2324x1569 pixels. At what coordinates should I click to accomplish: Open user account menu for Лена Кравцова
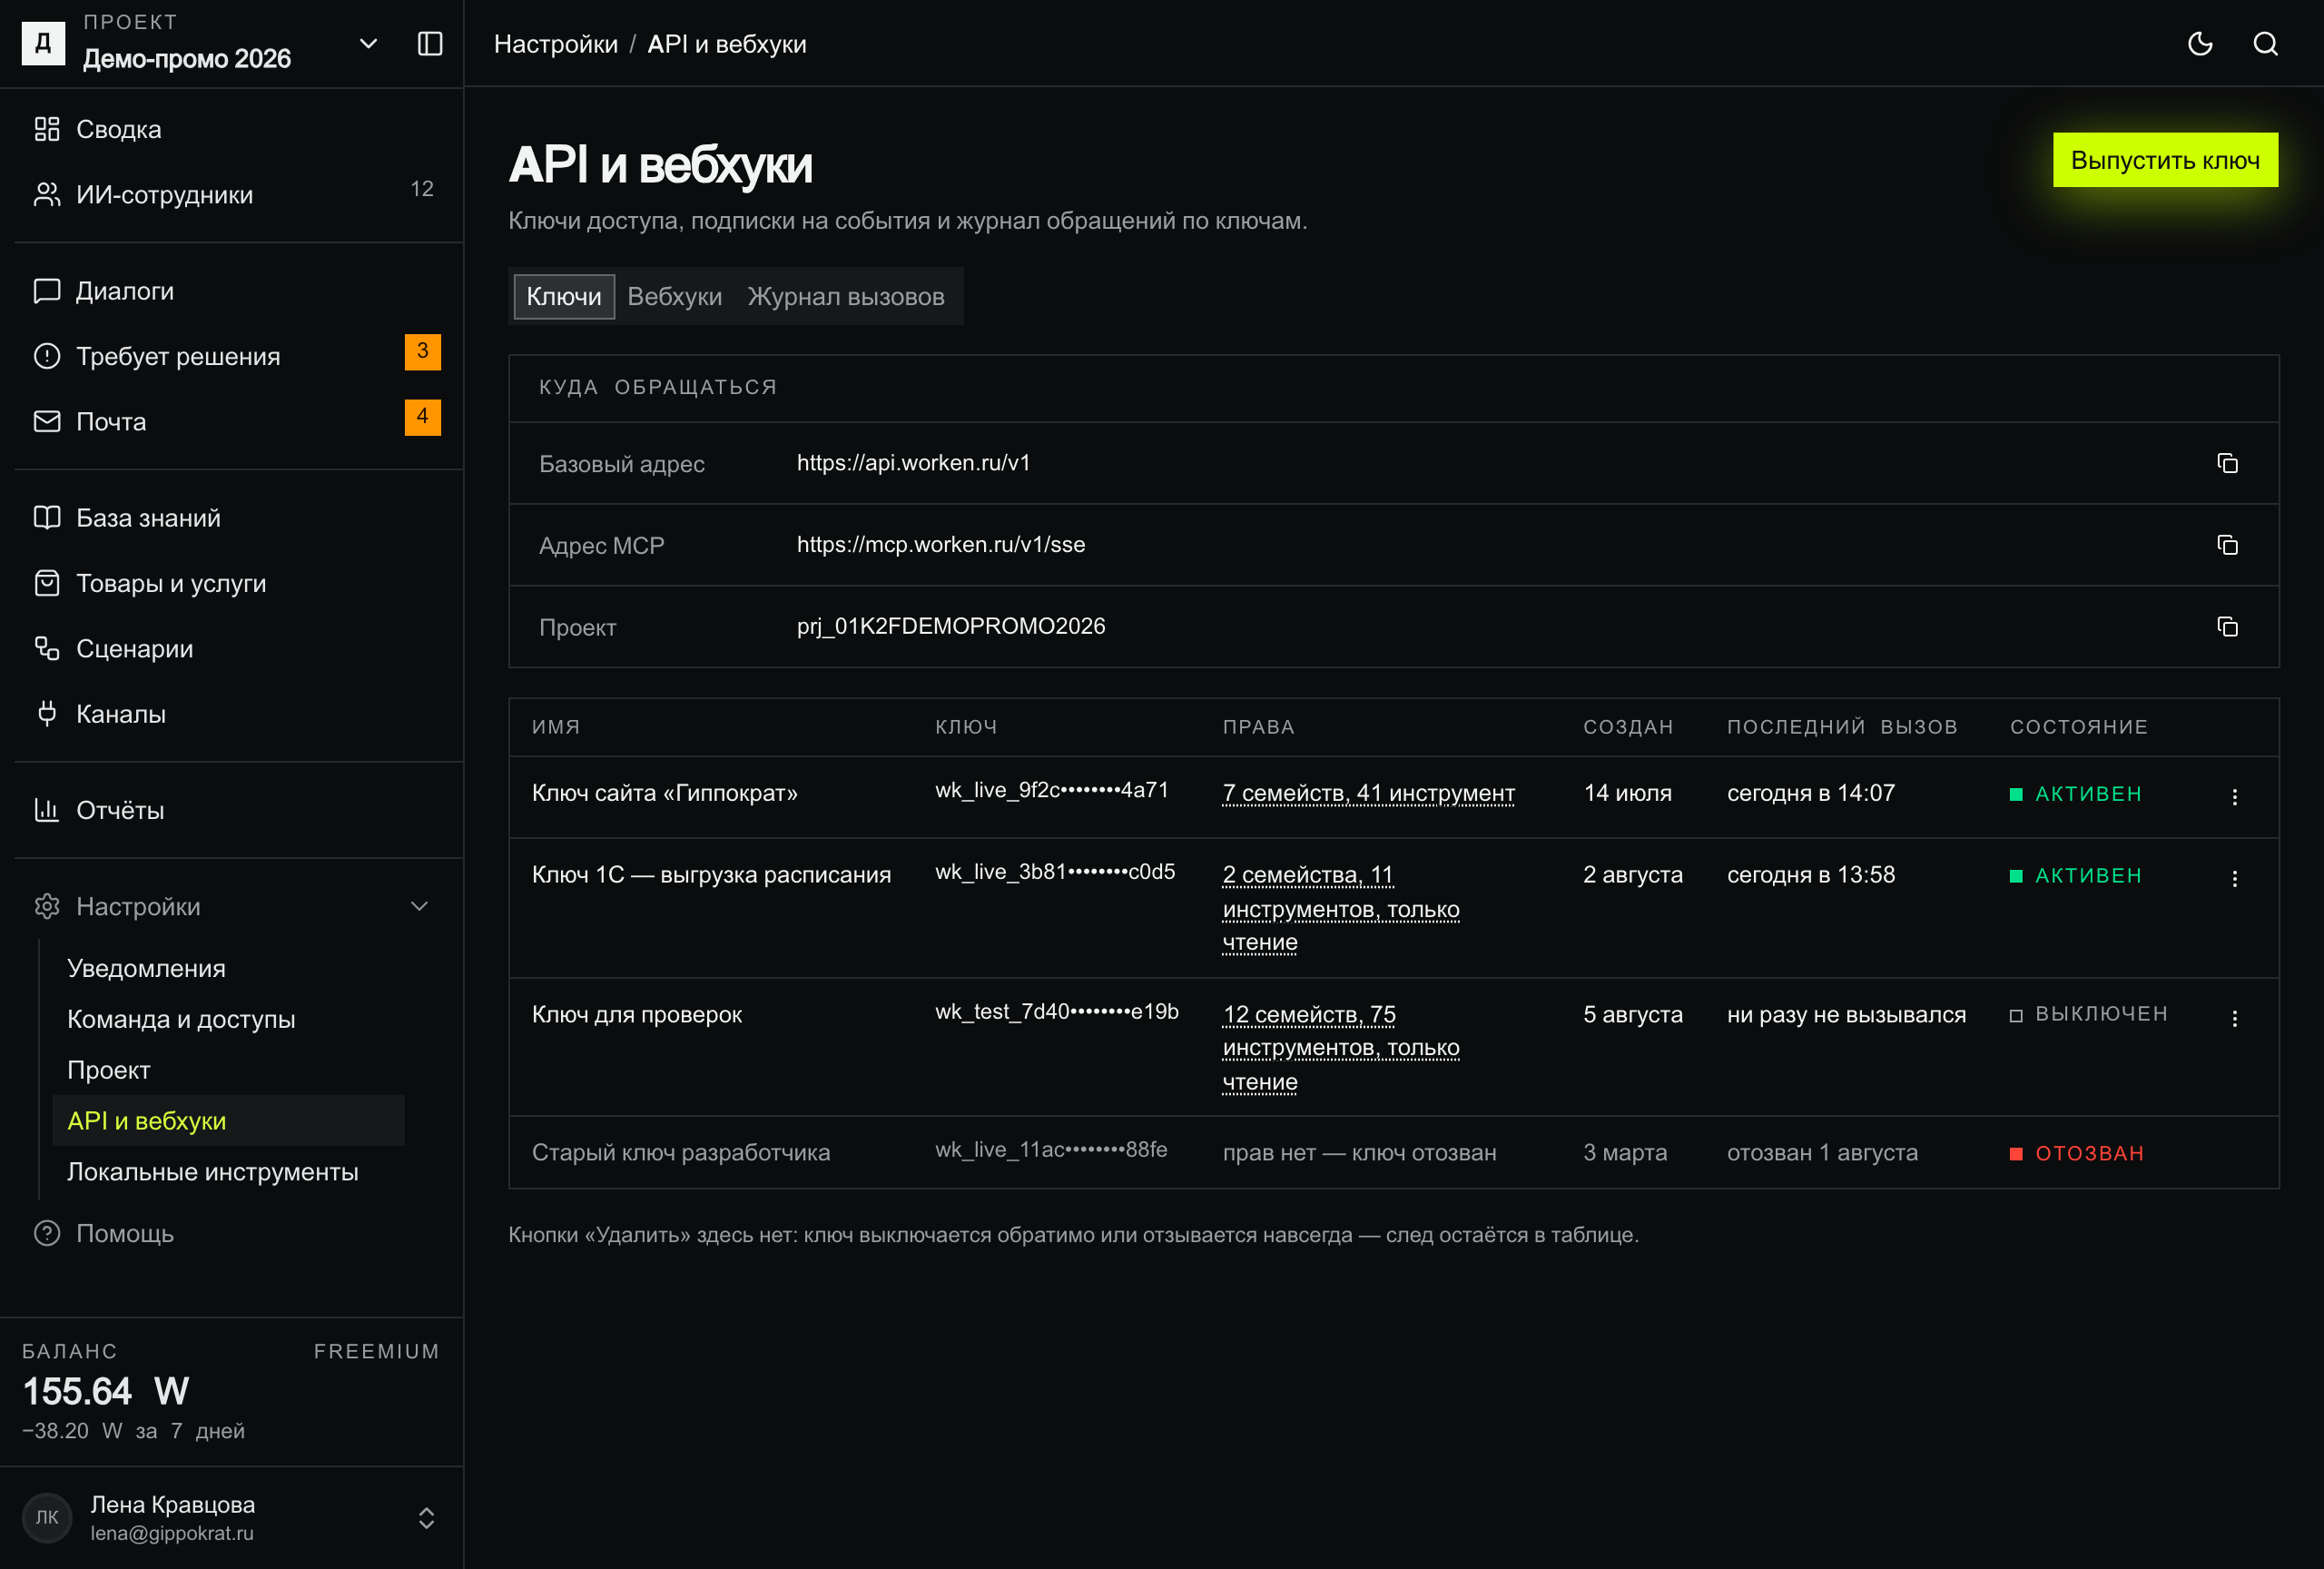pos(232,1518)
